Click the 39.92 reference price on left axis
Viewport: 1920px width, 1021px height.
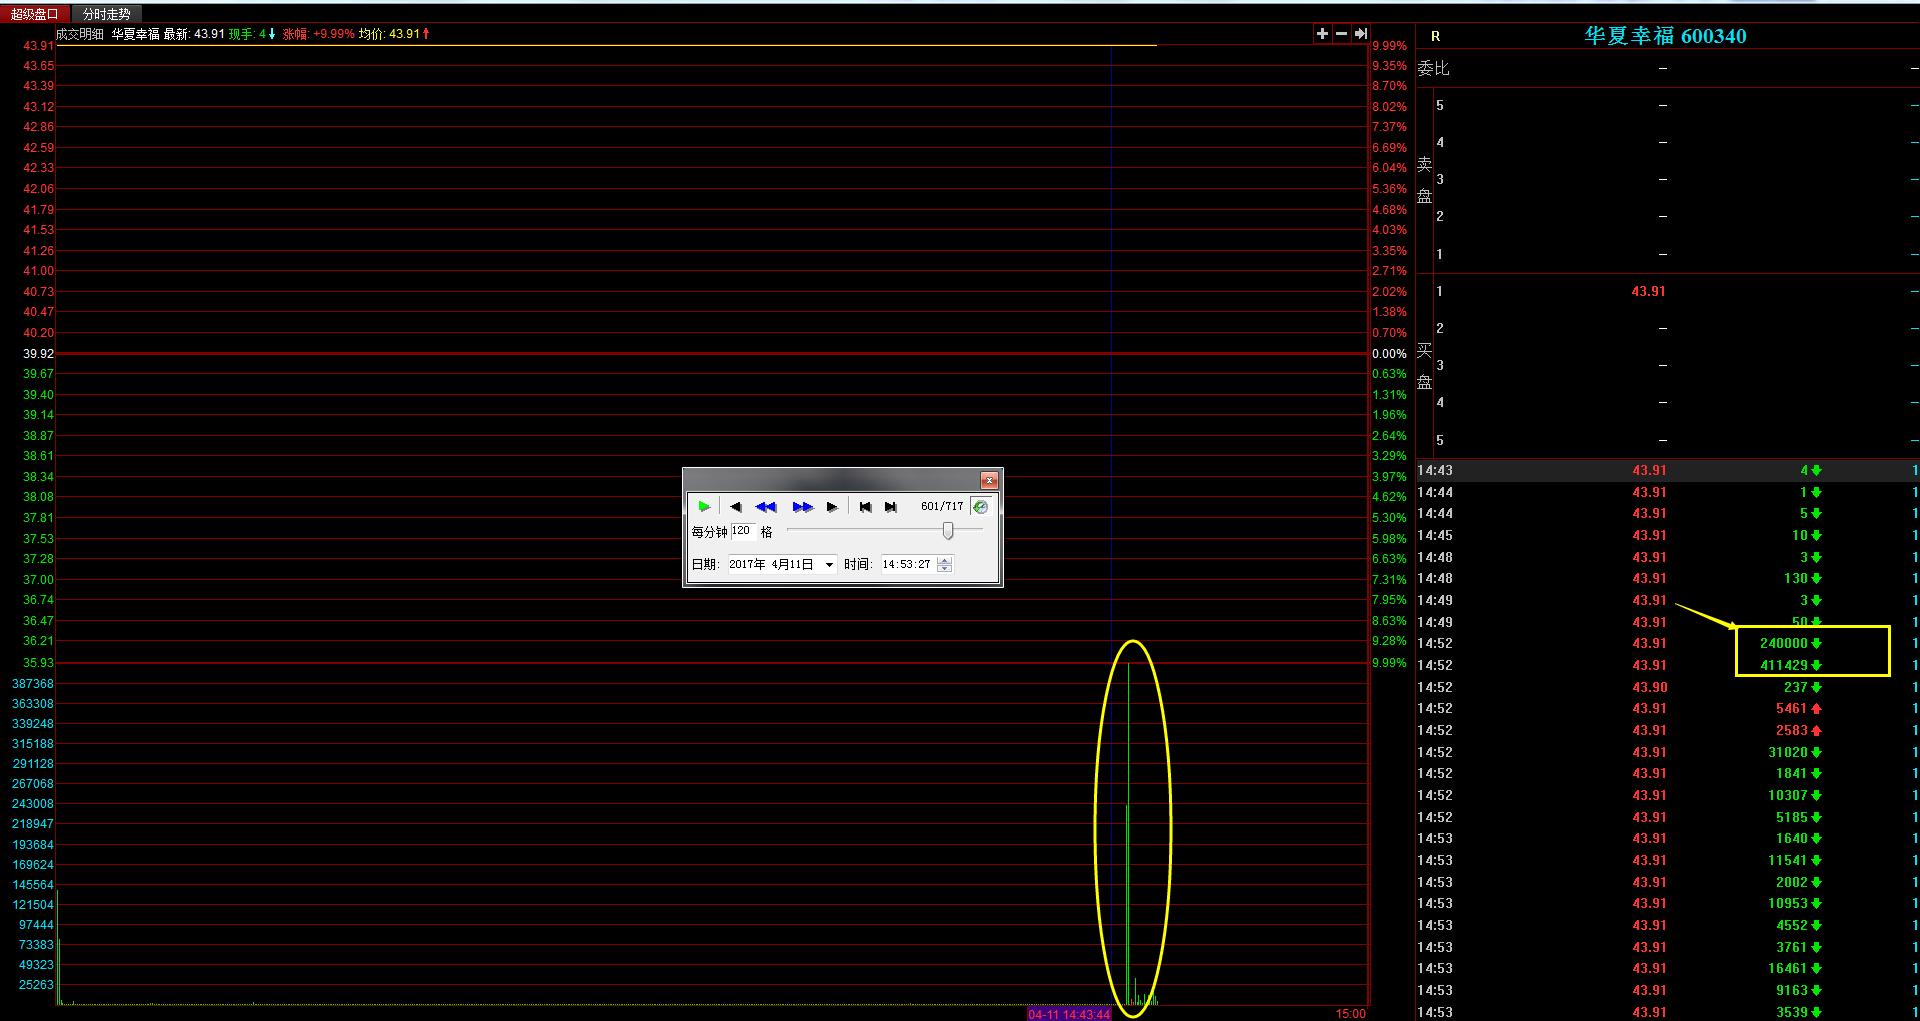(x=39, y=354)
